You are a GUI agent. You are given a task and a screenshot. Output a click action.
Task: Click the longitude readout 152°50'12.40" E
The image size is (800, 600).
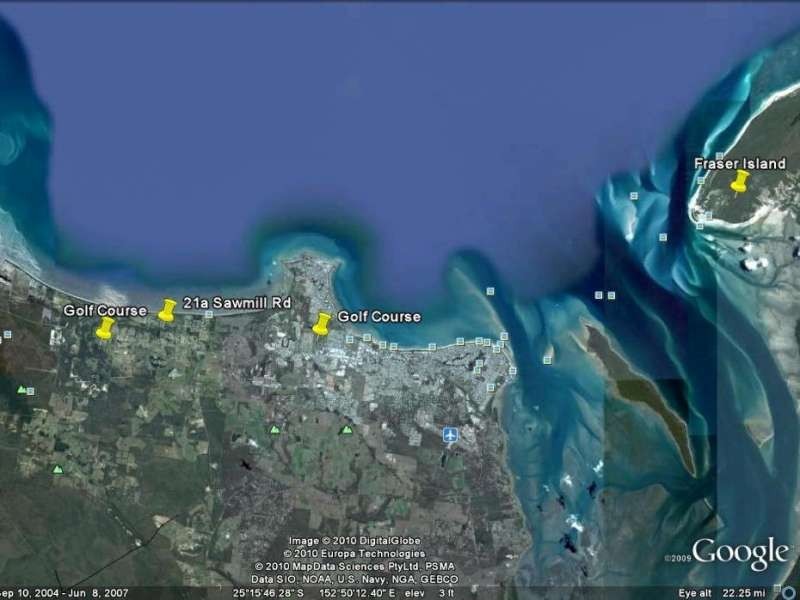pyautogui.click(x=356, y=593)
